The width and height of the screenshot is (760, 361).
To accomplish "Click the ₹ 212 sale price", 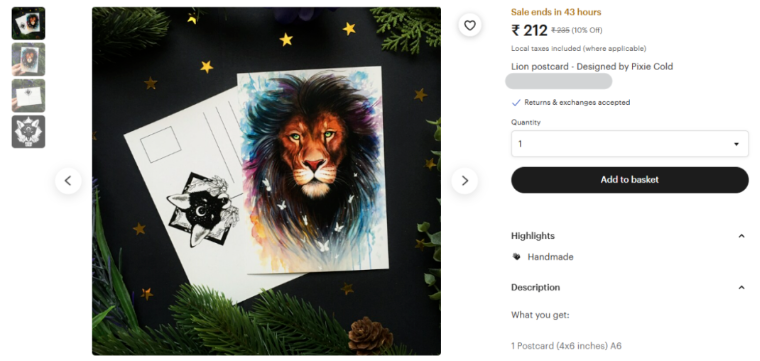I will [x=529, y=31].
